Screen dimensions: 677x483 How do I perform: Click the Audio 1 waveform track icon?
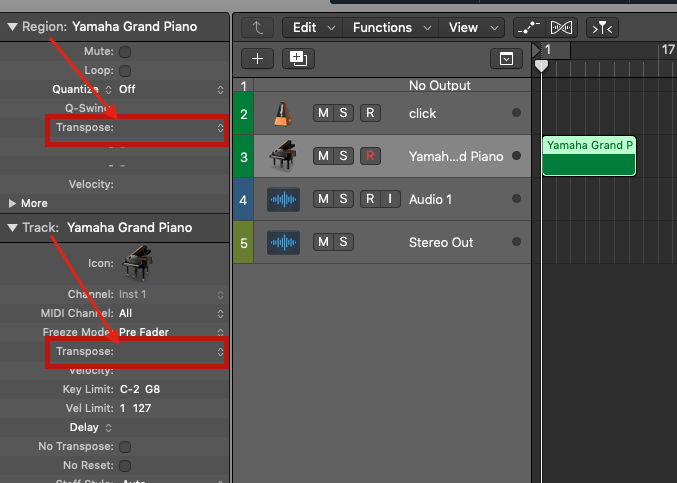point(283,199)
